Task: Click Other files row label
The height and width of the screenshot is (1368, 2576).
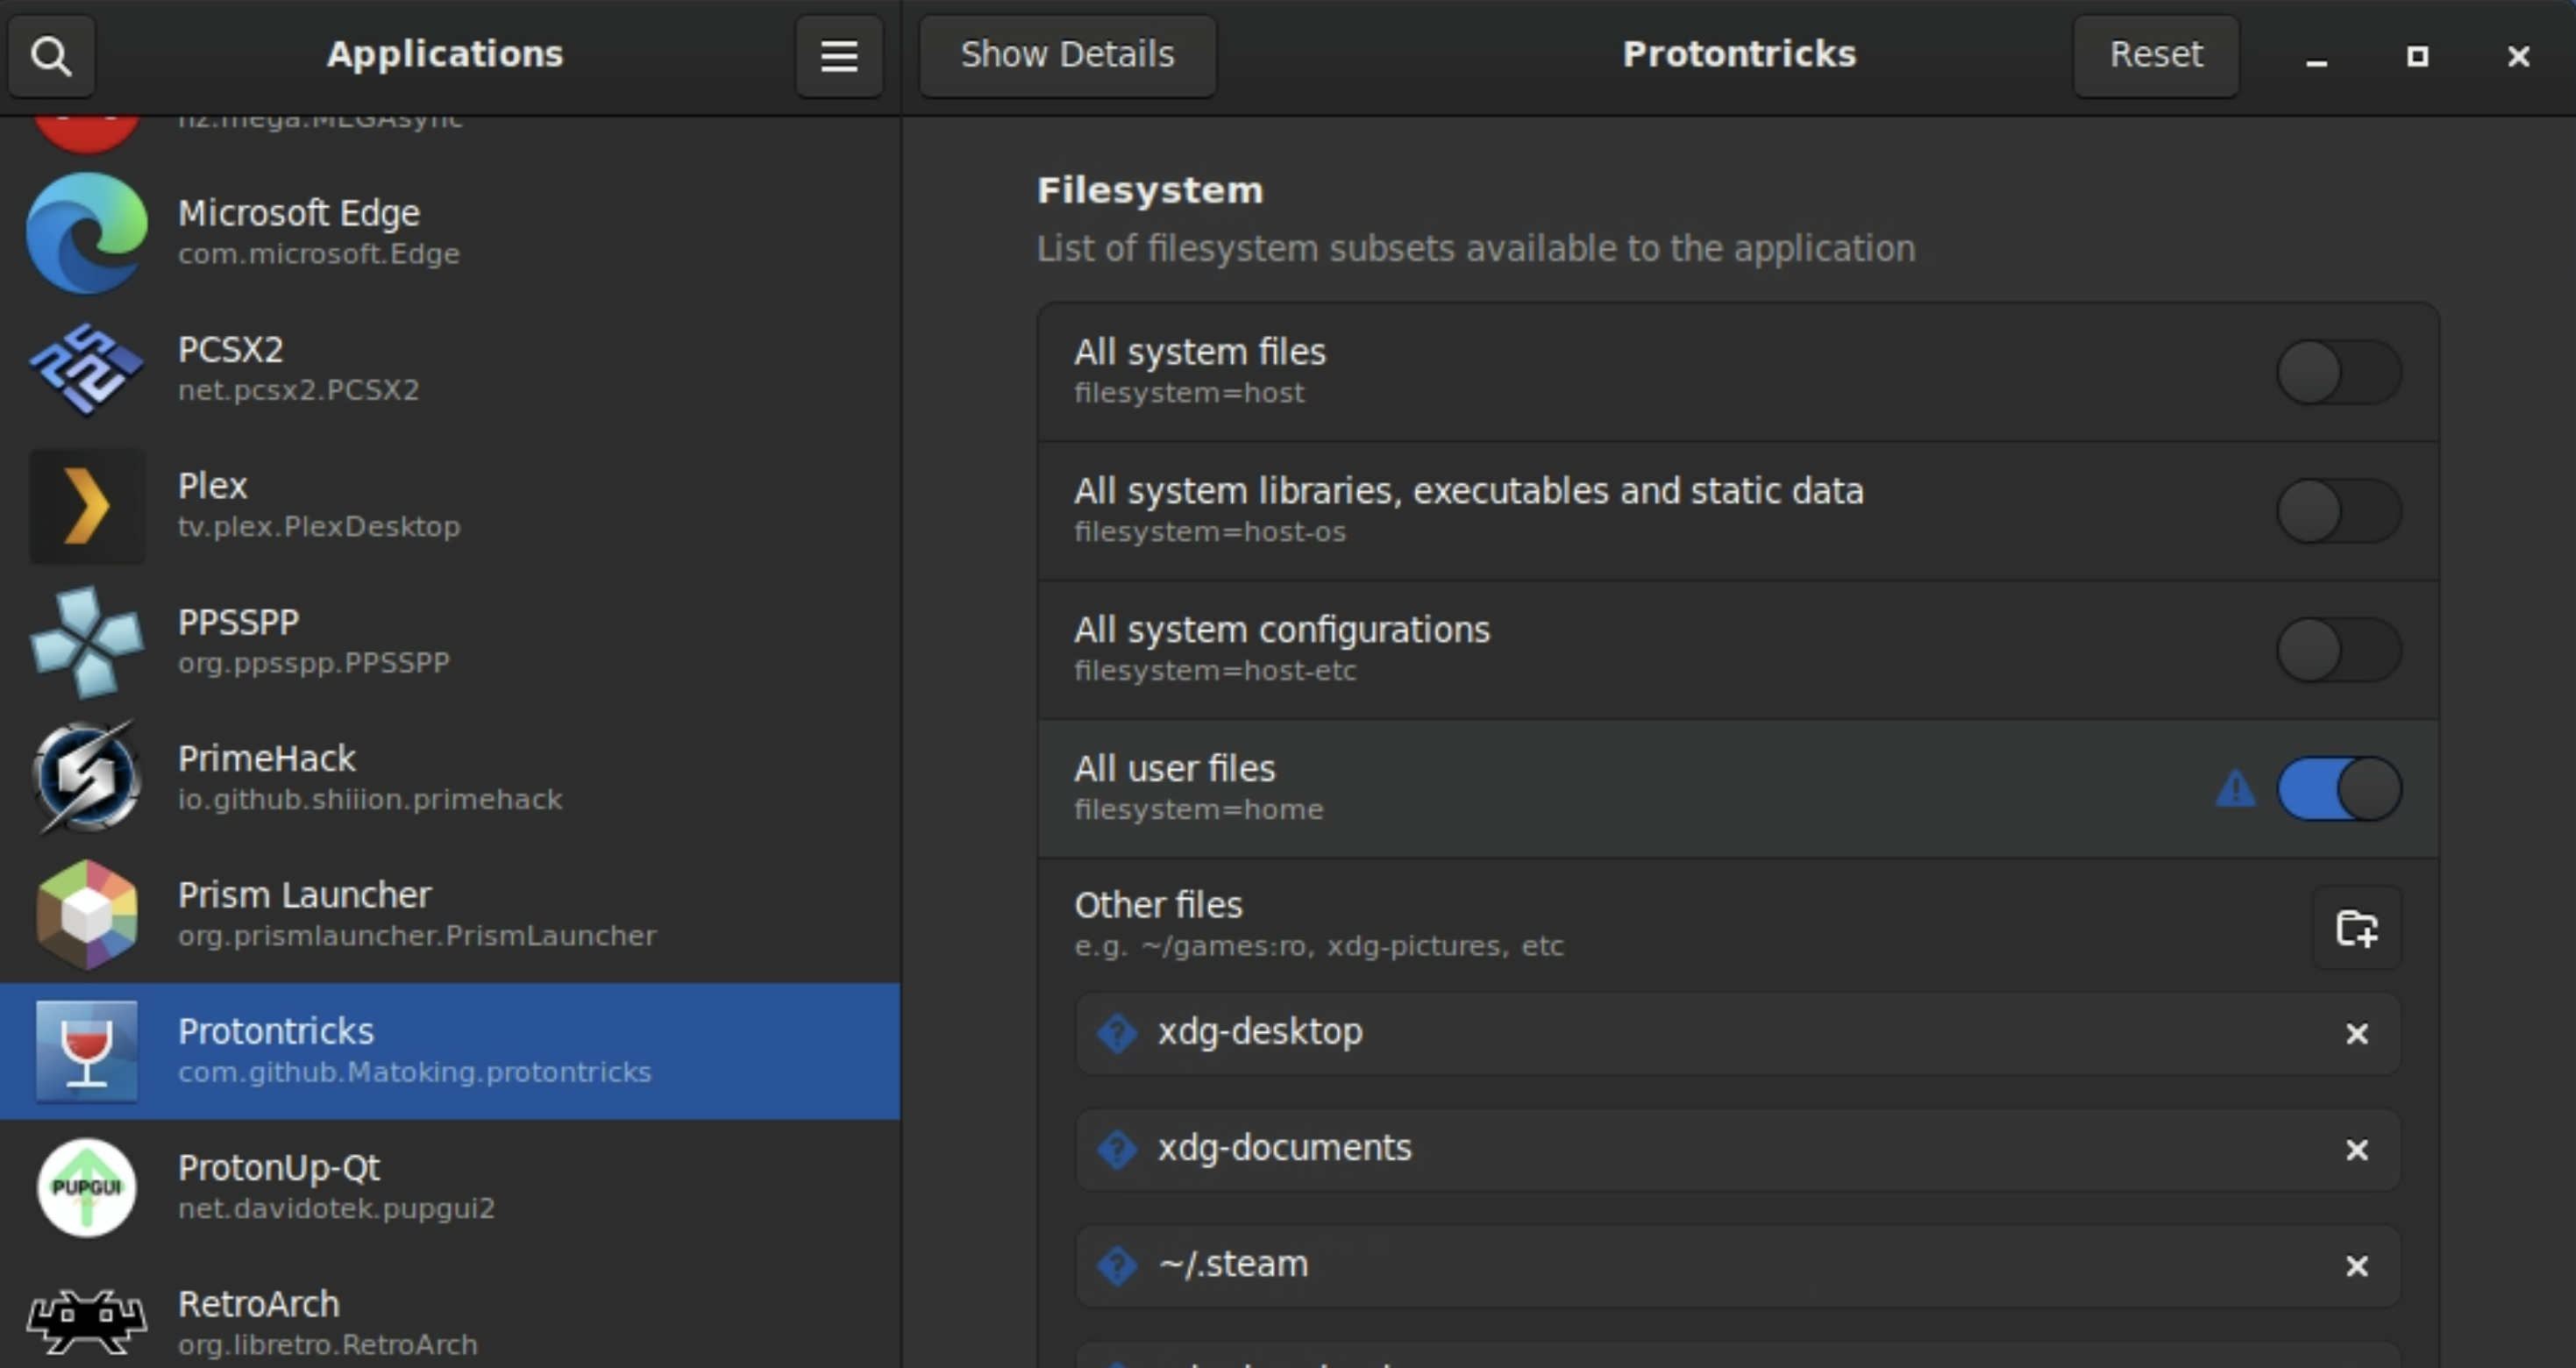Action: [x=1158, y=905]
